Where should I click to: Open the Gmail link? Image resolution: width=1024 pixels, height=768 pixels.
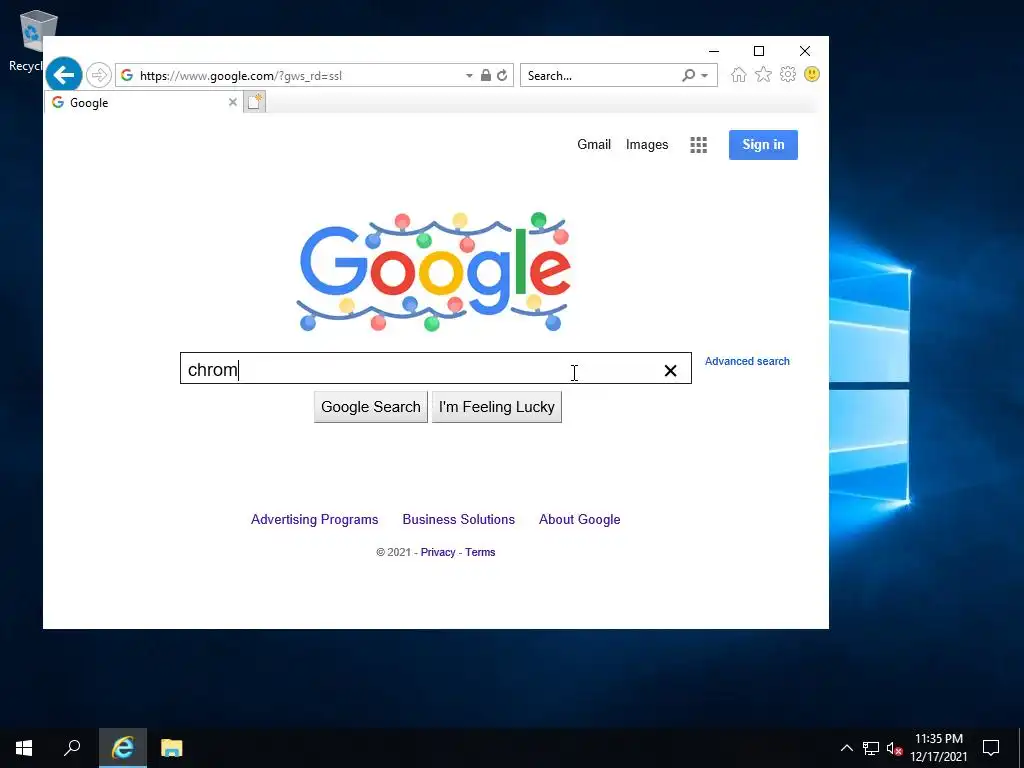coord(594,144)
